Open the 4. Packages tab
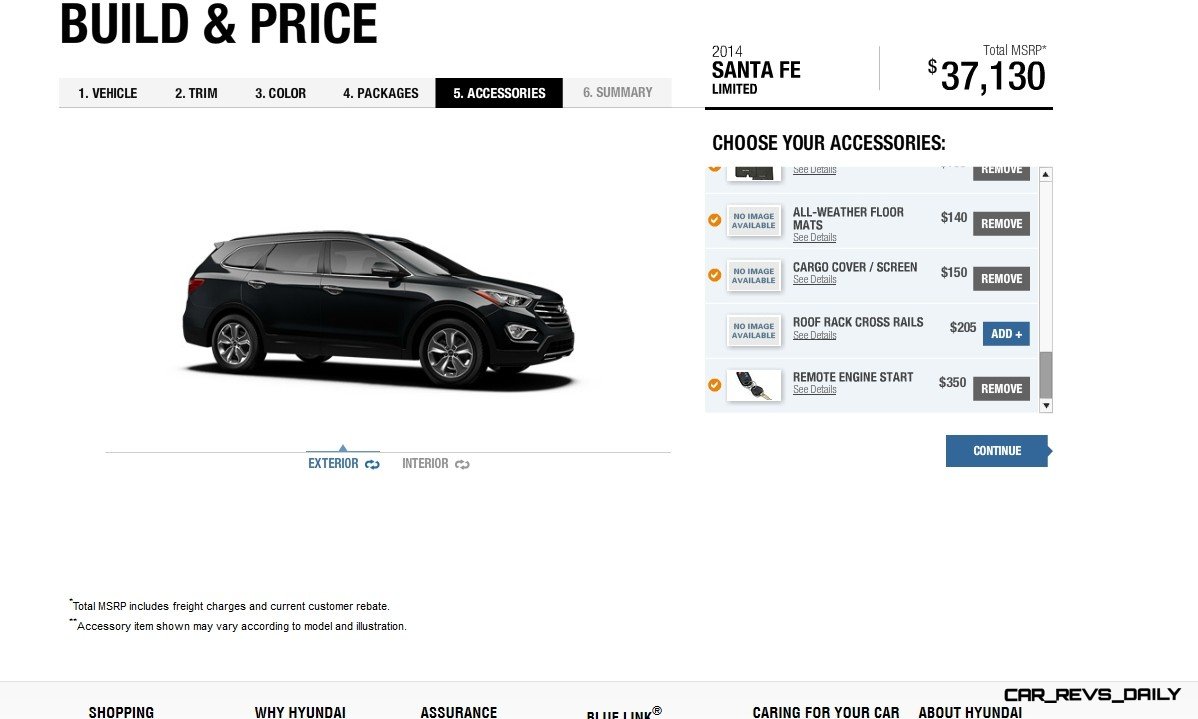The height and width of the screenshot is (719, 1198). click(380, 93)
